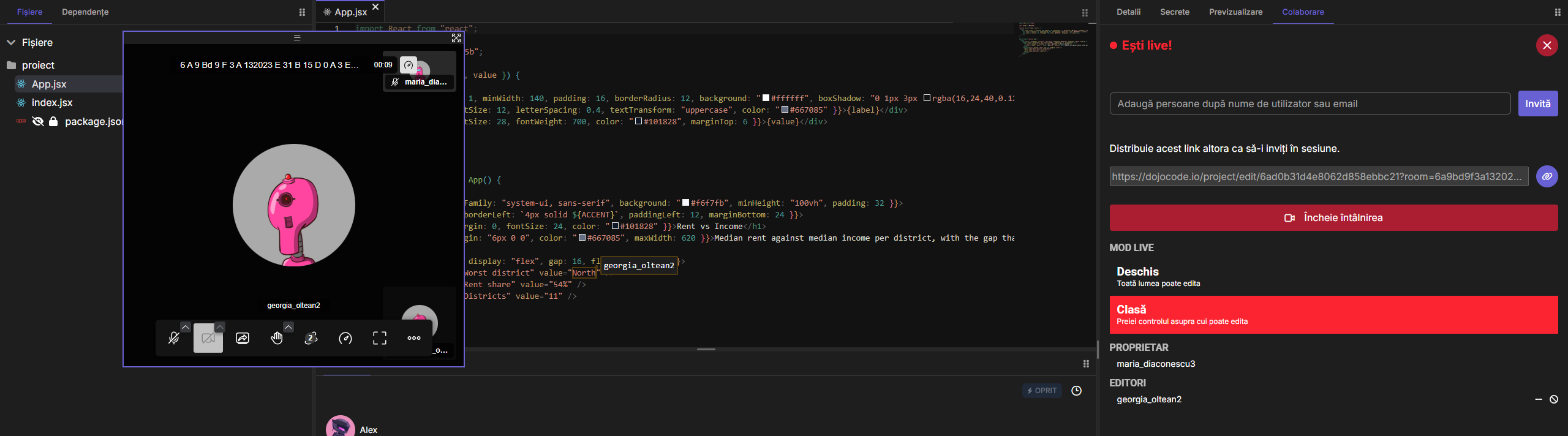Switch to the Dependențe tab
This screenshot has height=436, width=1568.
[x=85, y=12]
